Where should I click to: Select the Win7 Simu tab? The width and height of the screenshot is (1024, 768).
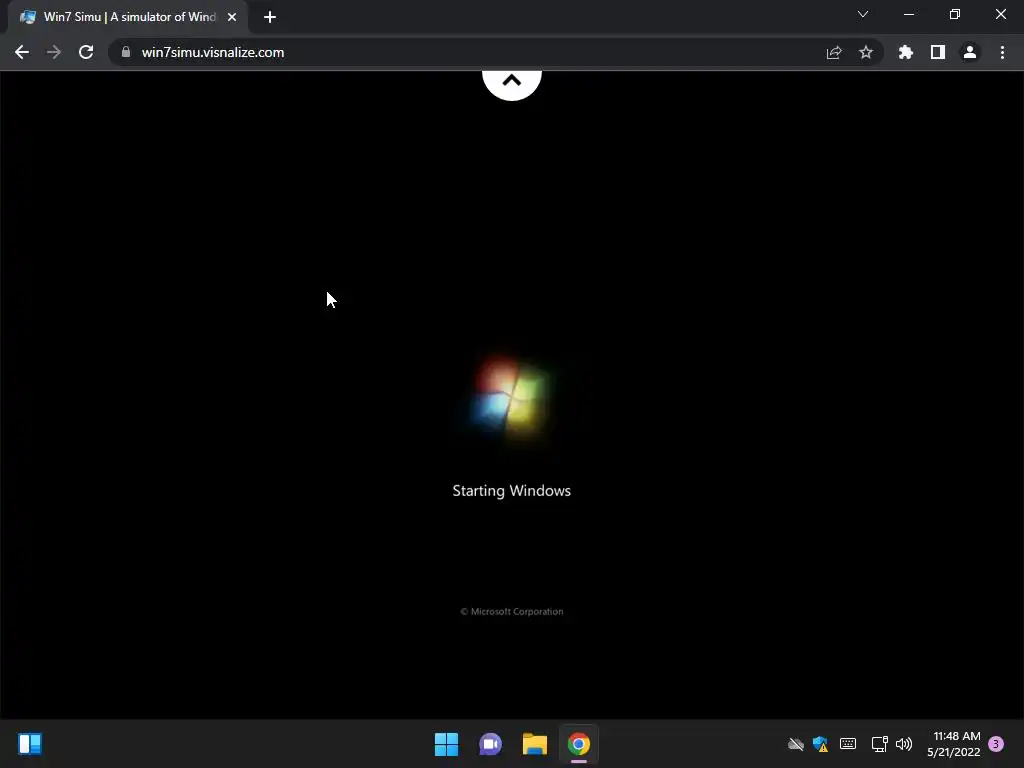click(128, 17)
